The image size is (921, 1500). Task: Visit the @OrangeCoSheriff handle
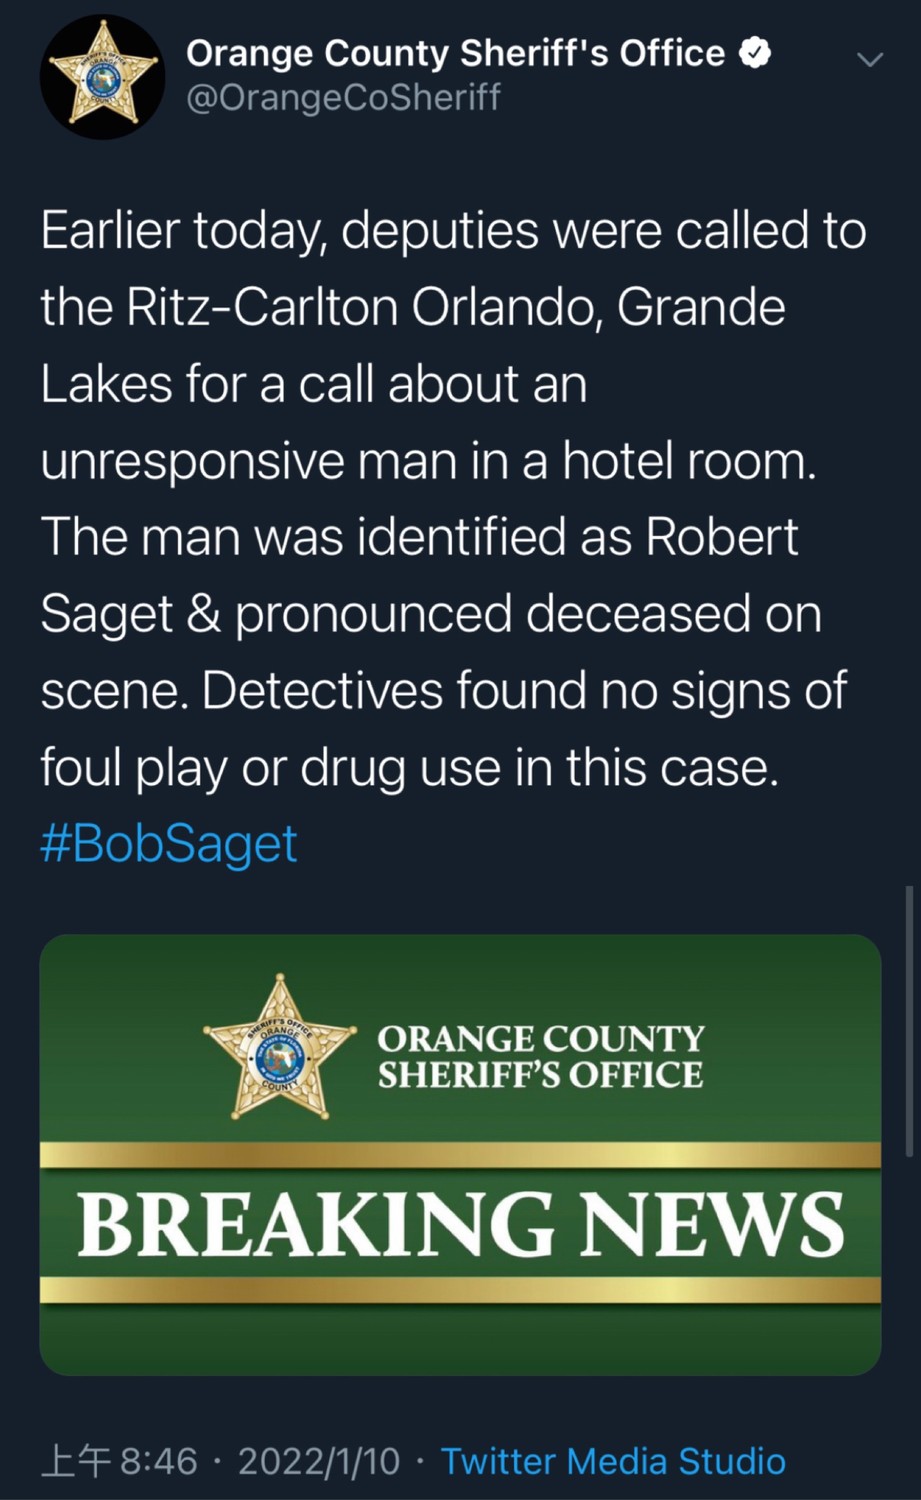[x=343, y=98]
